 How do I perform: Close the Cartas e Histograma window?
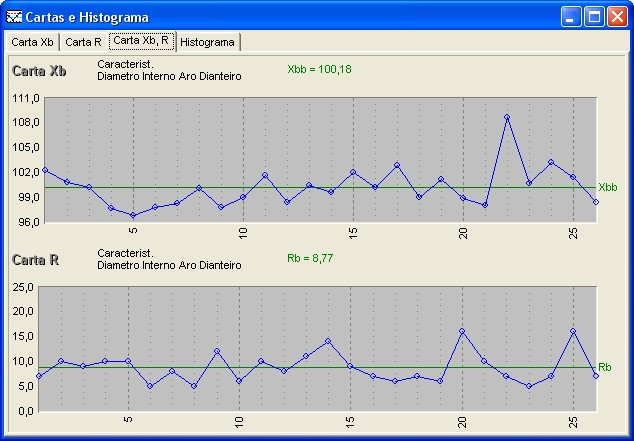tap(617, 17)
